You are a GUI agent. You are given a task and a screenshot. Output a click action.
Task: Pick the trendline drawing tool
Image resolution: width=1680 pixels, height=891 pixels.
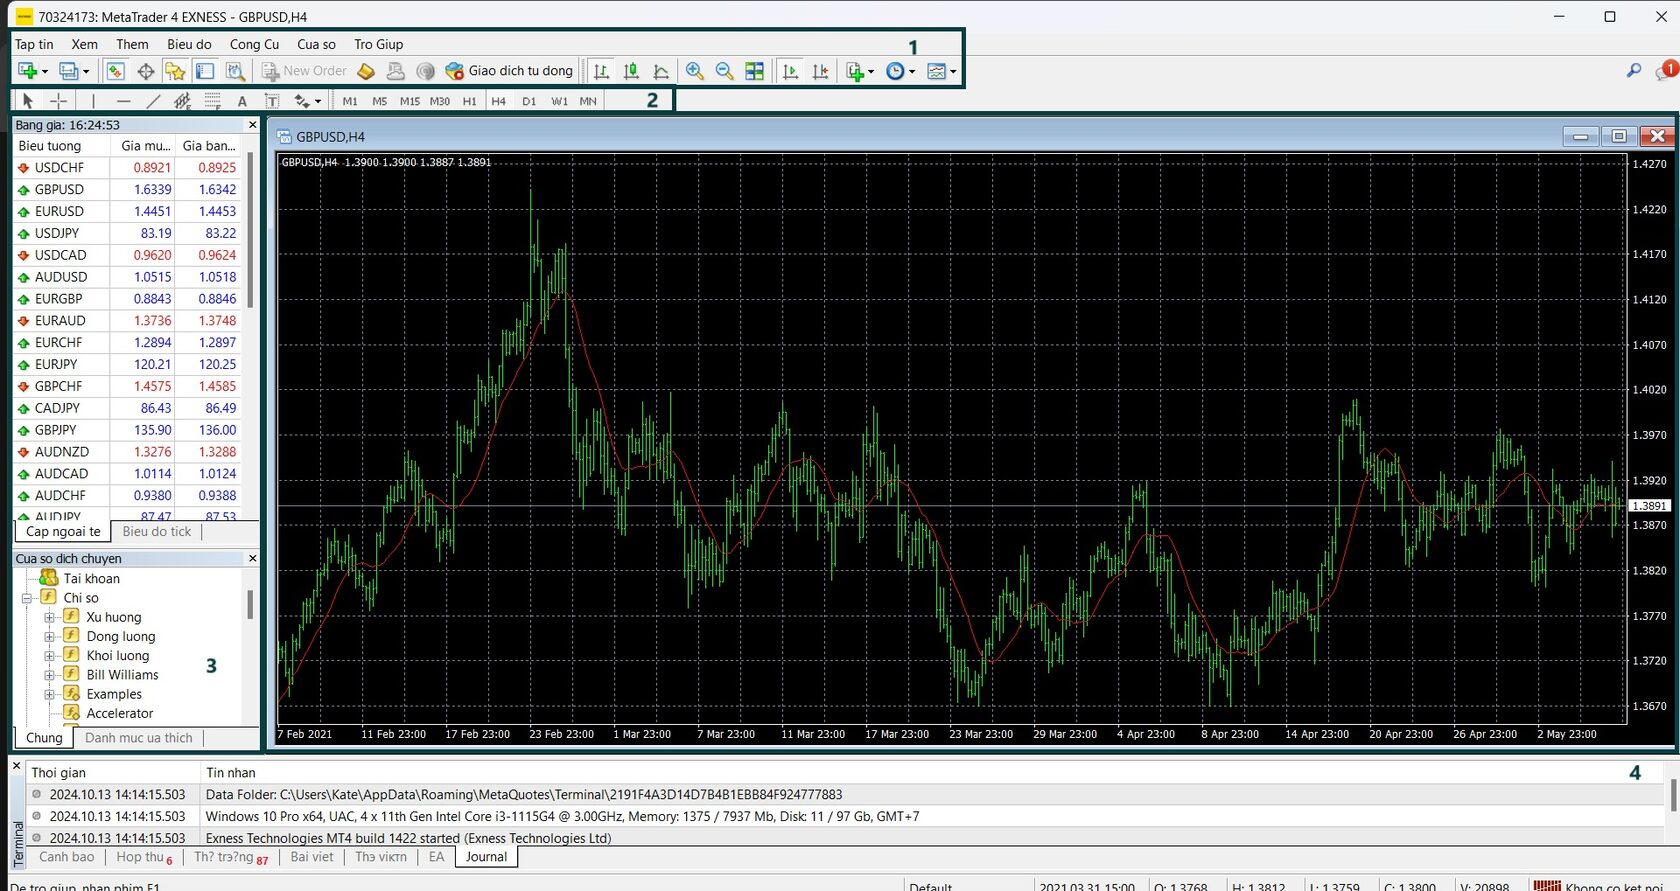[x=153, y=101]
